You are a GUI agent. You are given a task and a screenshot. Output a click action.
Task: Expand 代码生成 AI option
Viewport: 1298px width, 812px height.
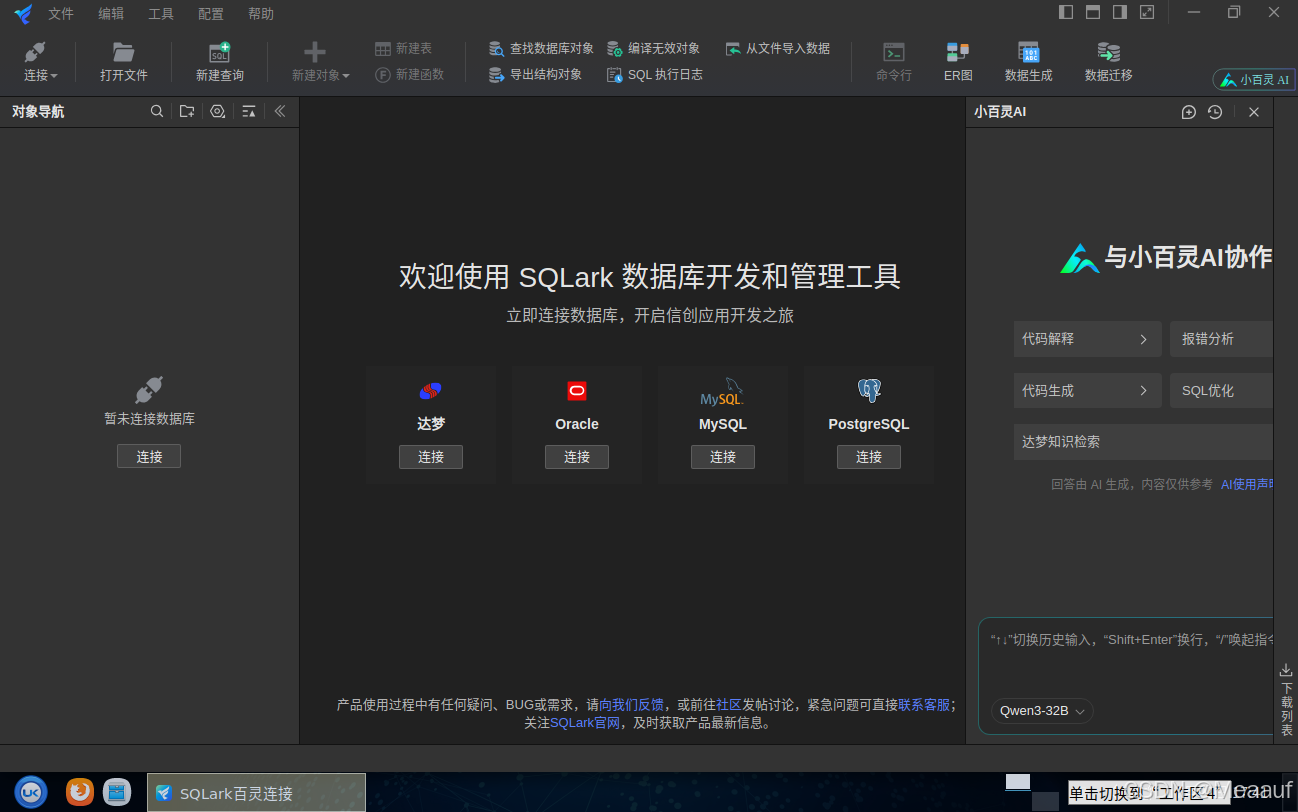click(x=1087, y=391)
